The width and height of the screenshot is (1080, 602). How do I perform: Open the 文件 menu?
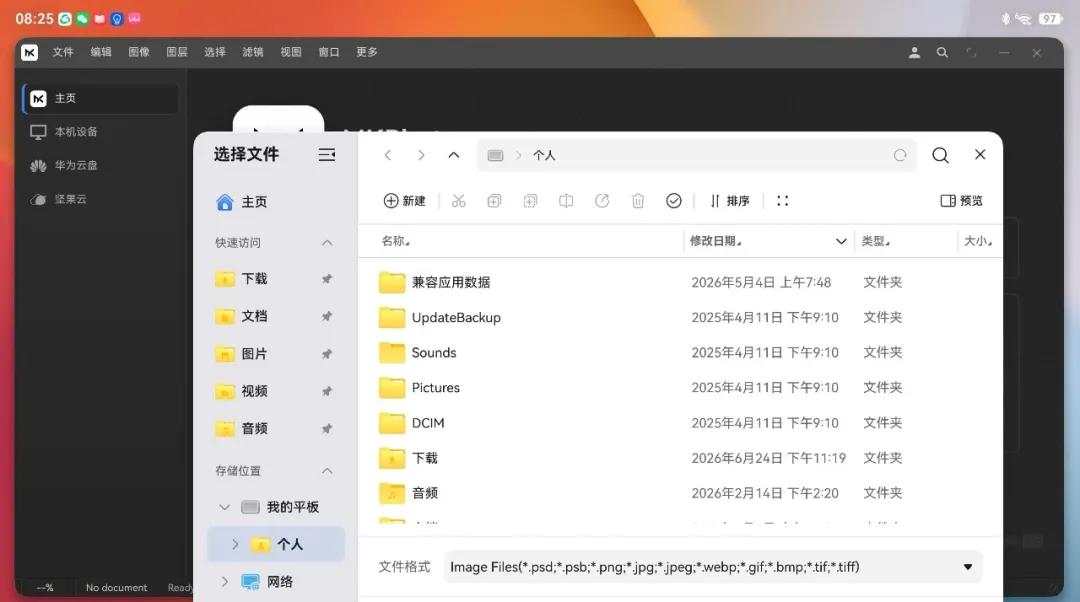point(63,52)
